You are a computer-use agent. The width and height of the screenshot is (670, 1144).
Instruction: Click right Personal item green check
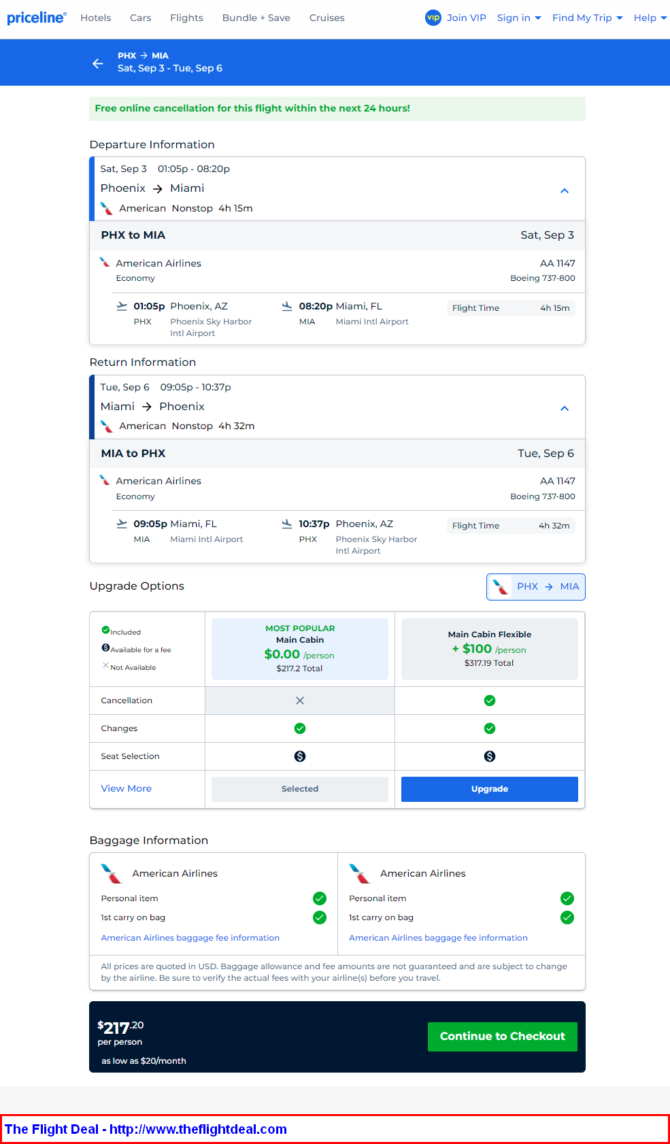coord(567,898)
